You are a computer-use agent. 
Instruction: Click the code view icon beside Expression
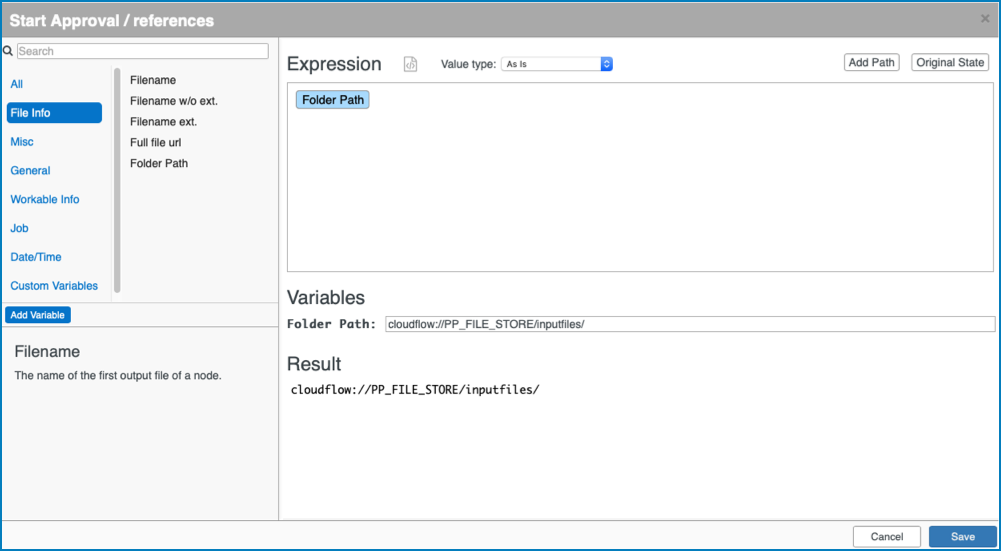coord(410,64)
